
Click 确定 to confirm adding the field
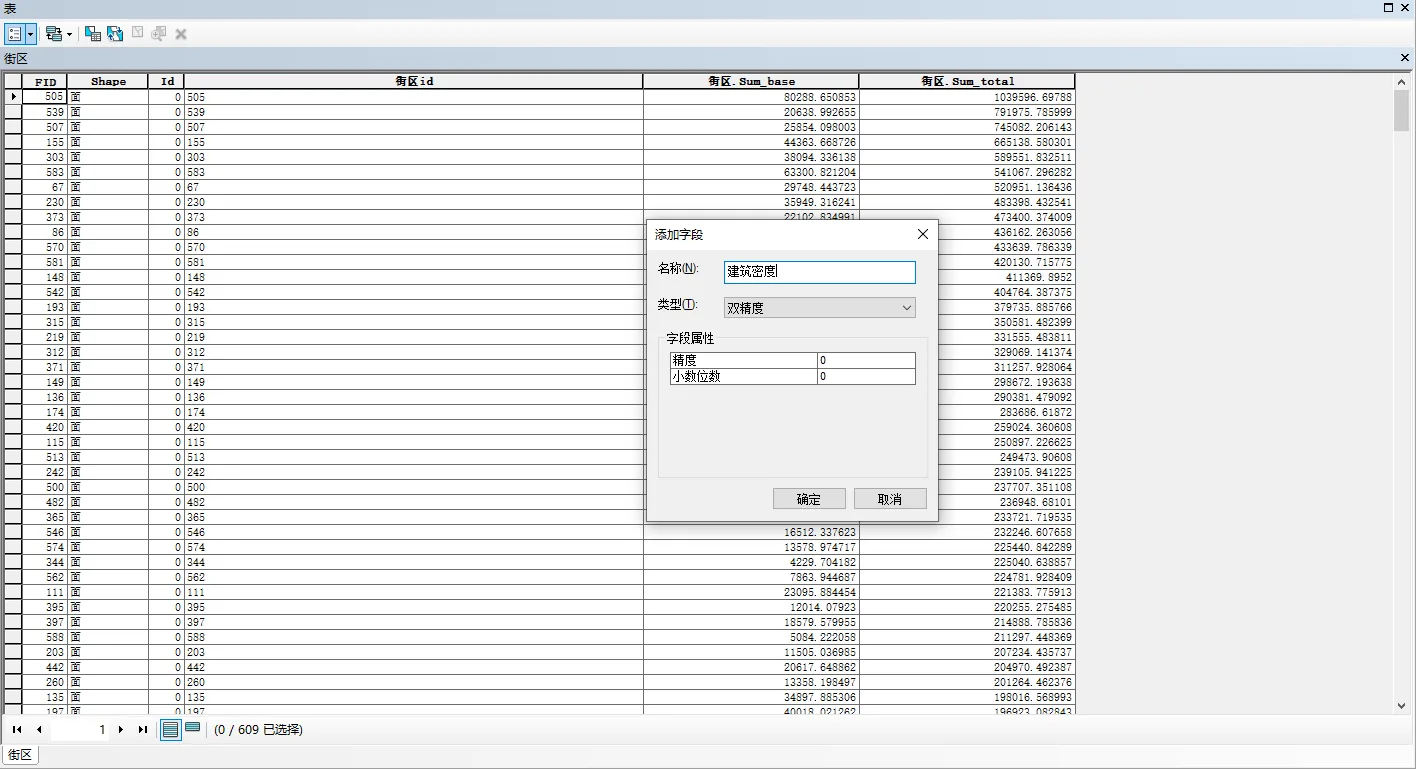809,499
